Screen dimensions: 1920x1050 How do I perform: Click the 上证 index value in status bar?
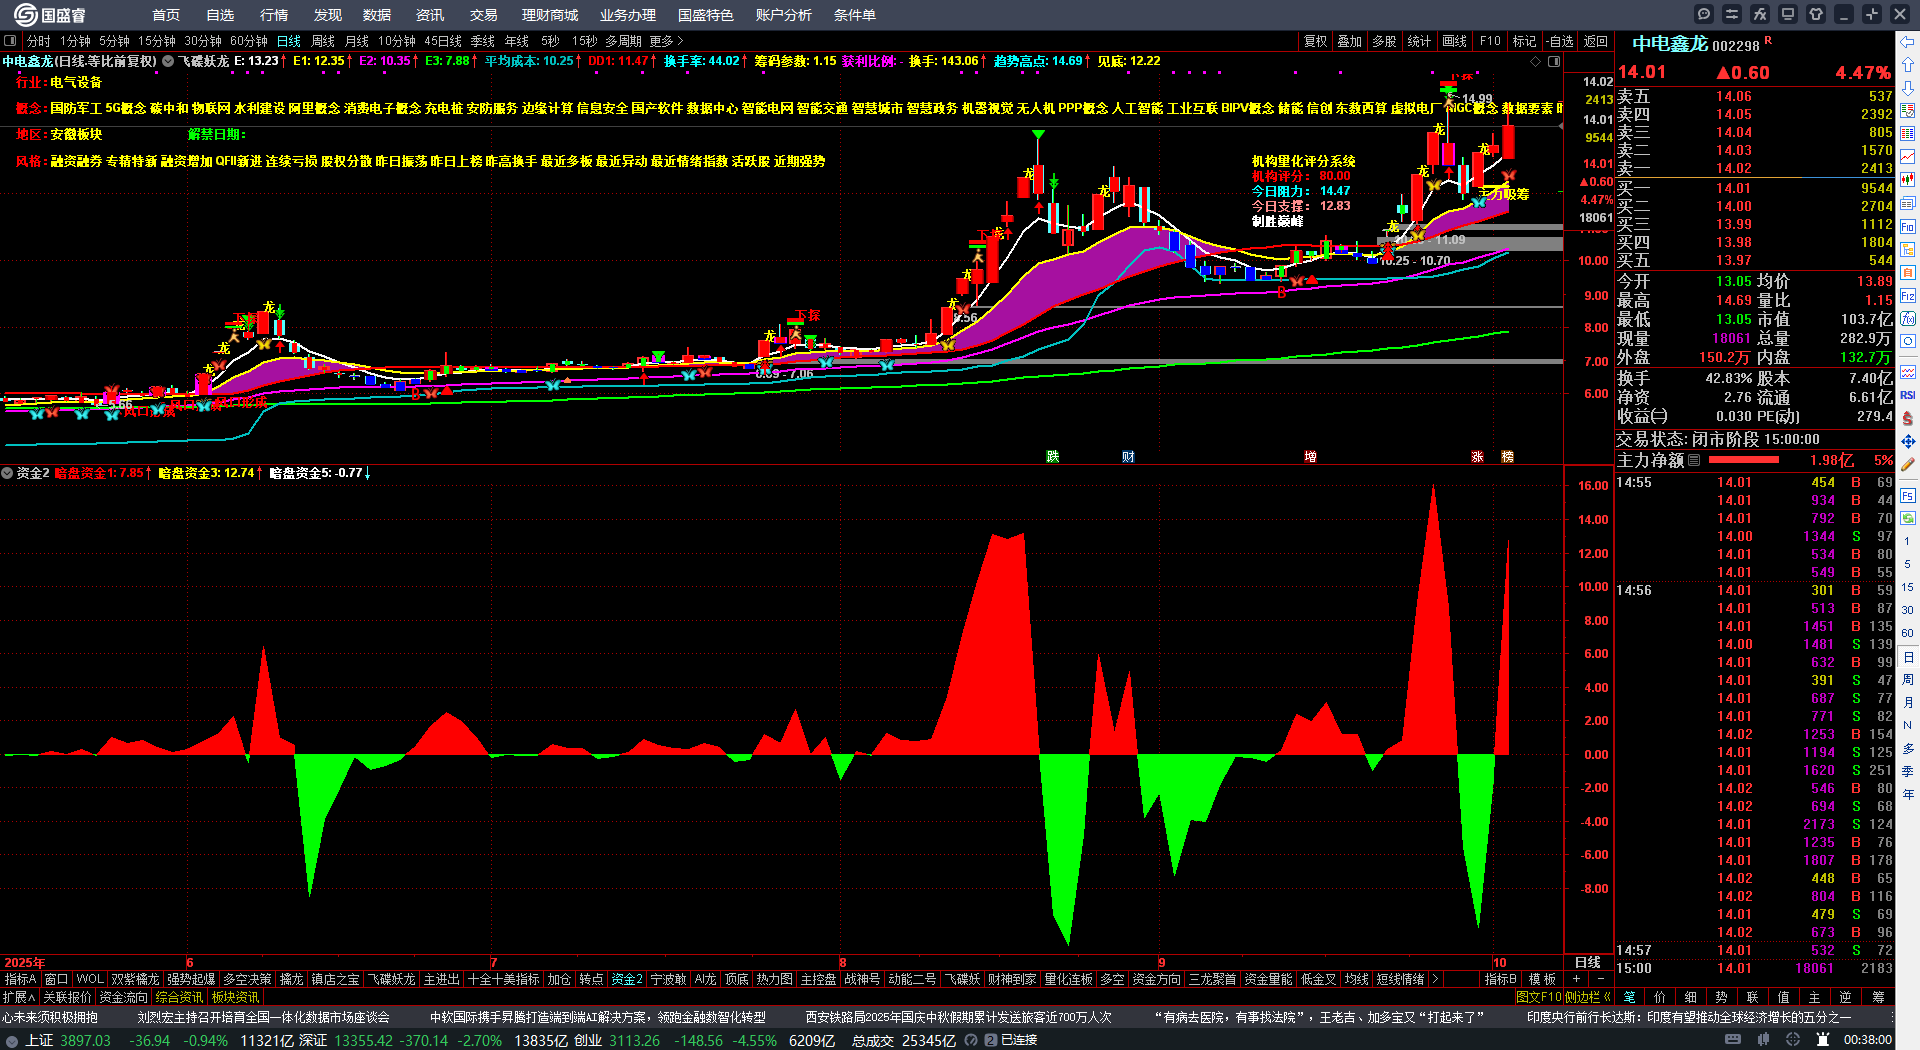pos(85,1040)
